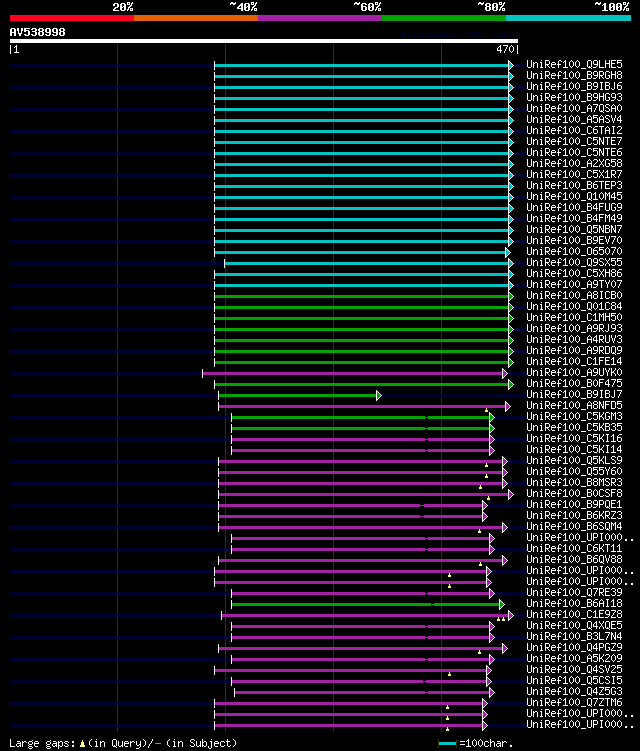Select hit label UniRef100_O65070
The width and height of the screenshot is (640, 751).
pos(574,251)
